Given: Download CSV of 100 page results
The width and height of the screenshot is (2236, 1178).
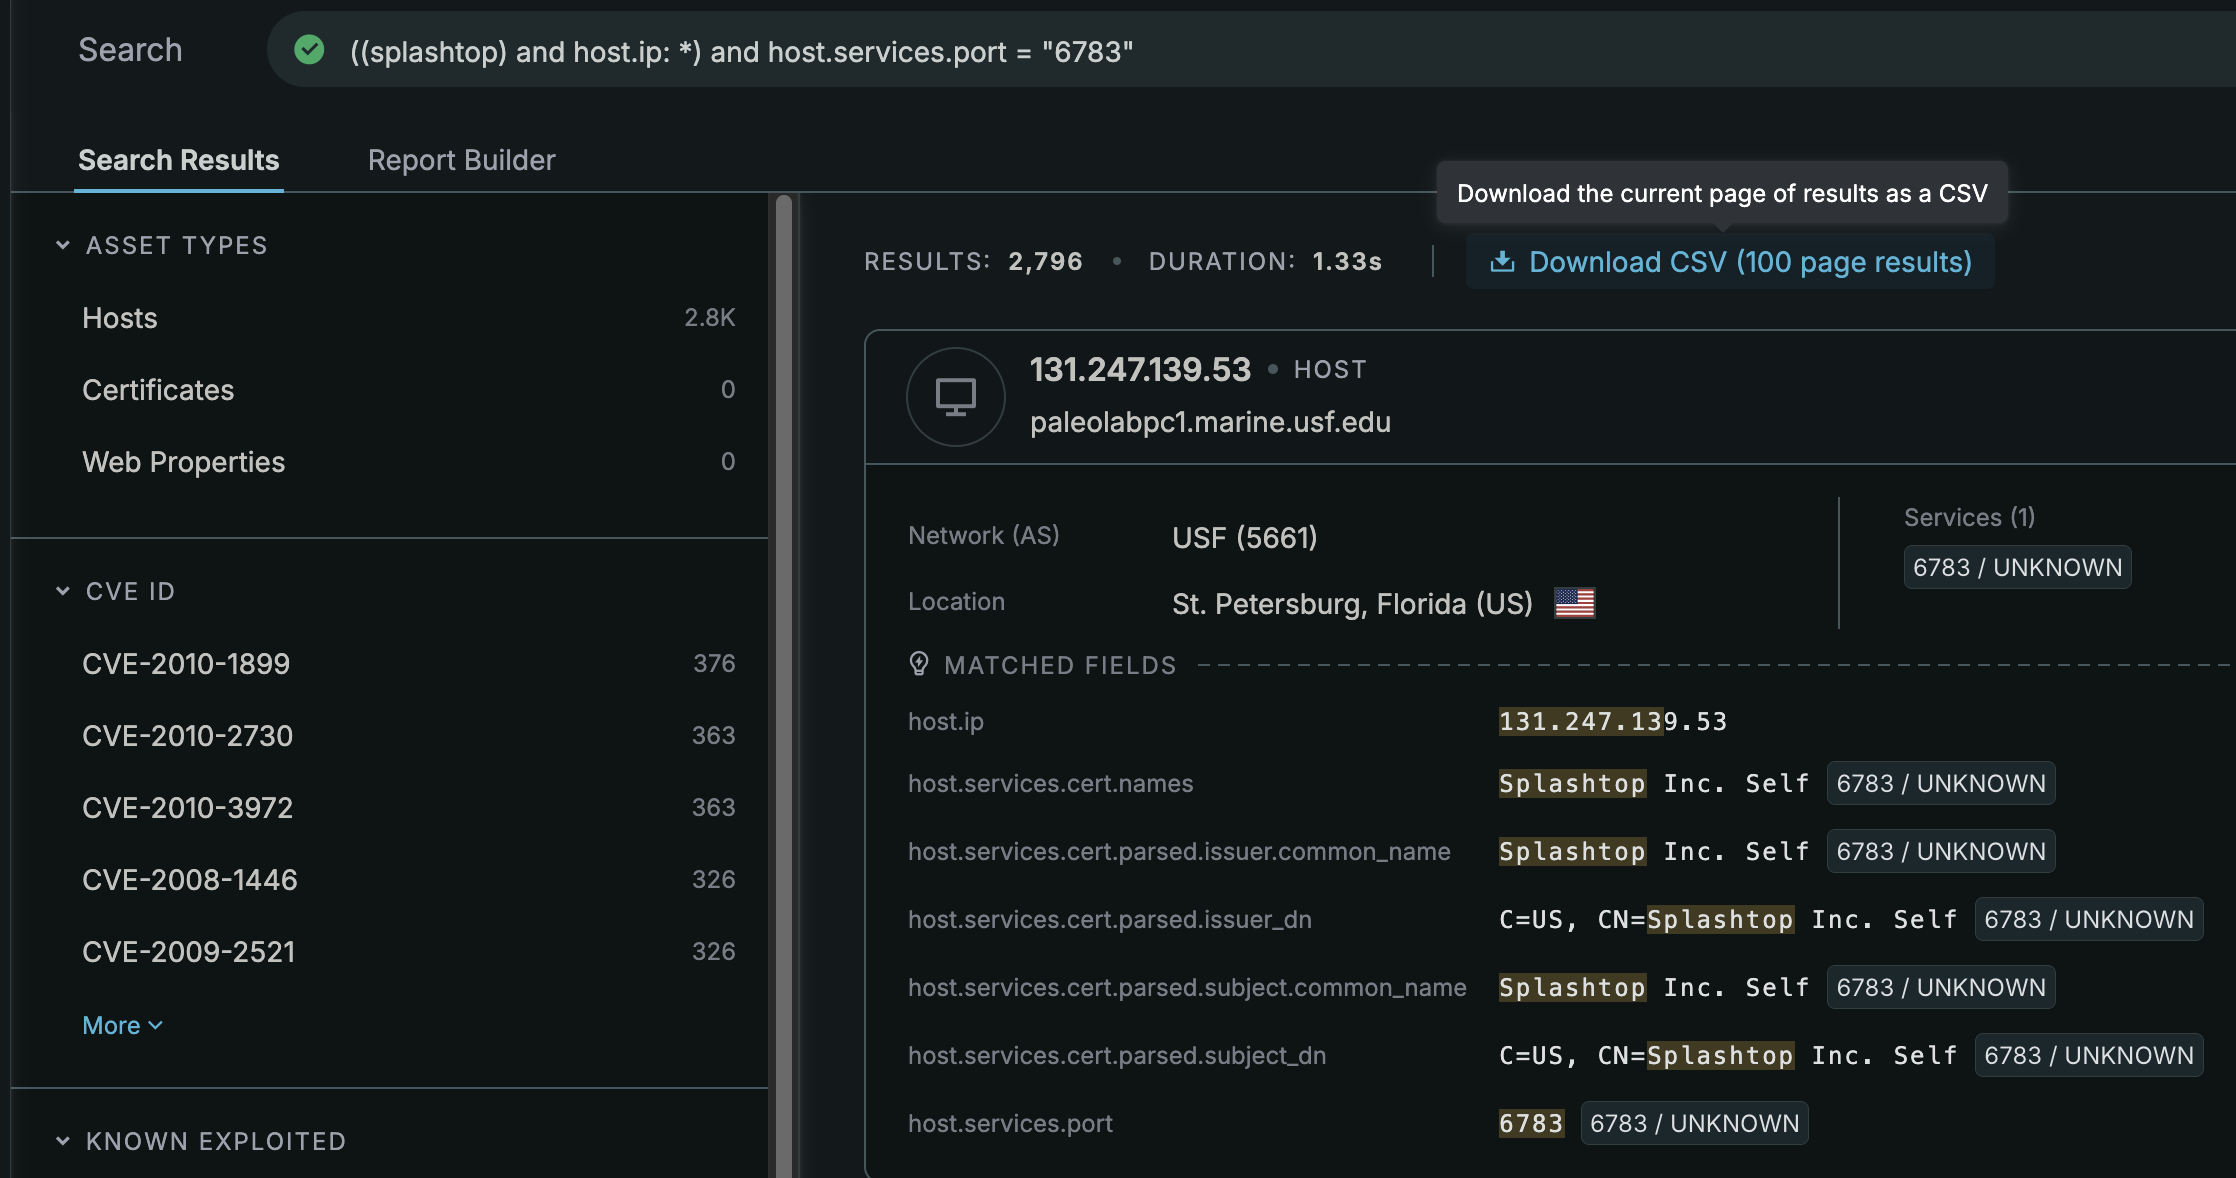Looking at the screenshot, I should tap(1749, 262).
